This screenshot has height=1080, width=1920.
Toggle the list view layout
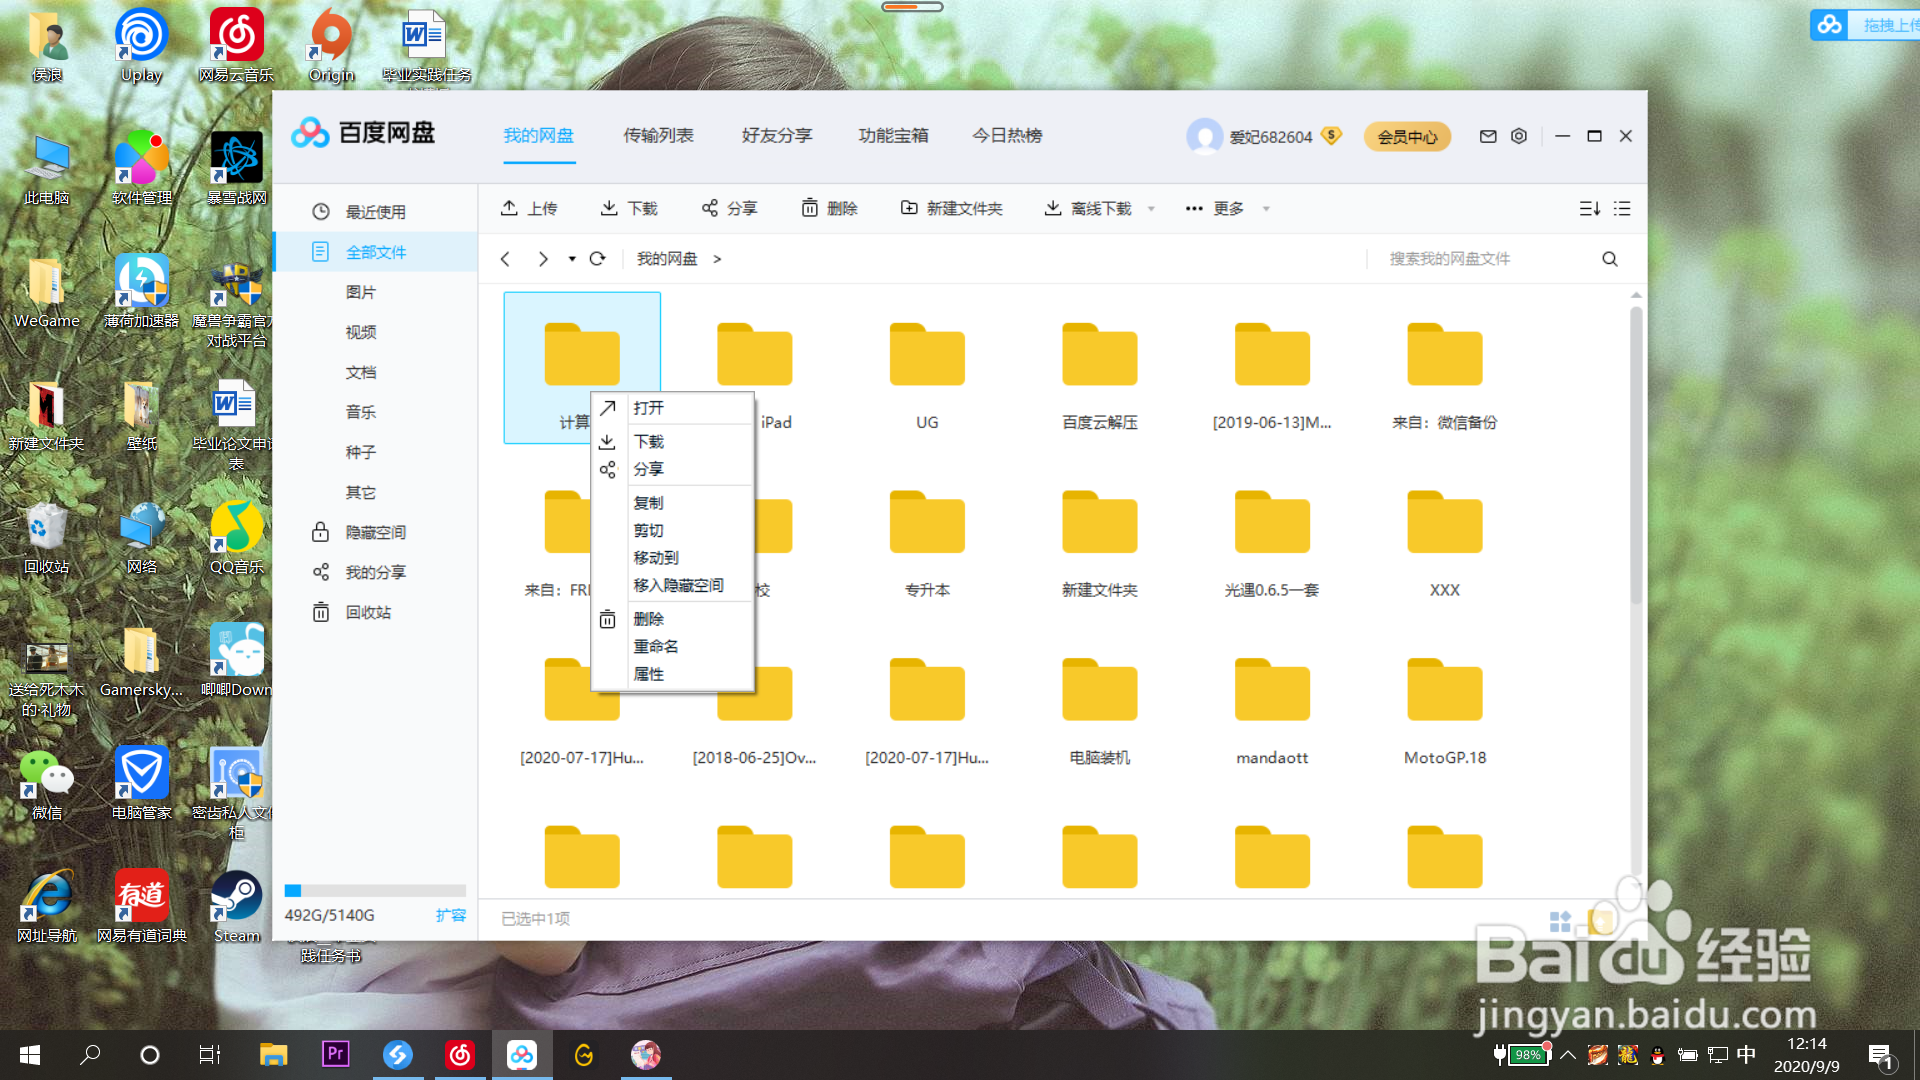pos(1621,208)
